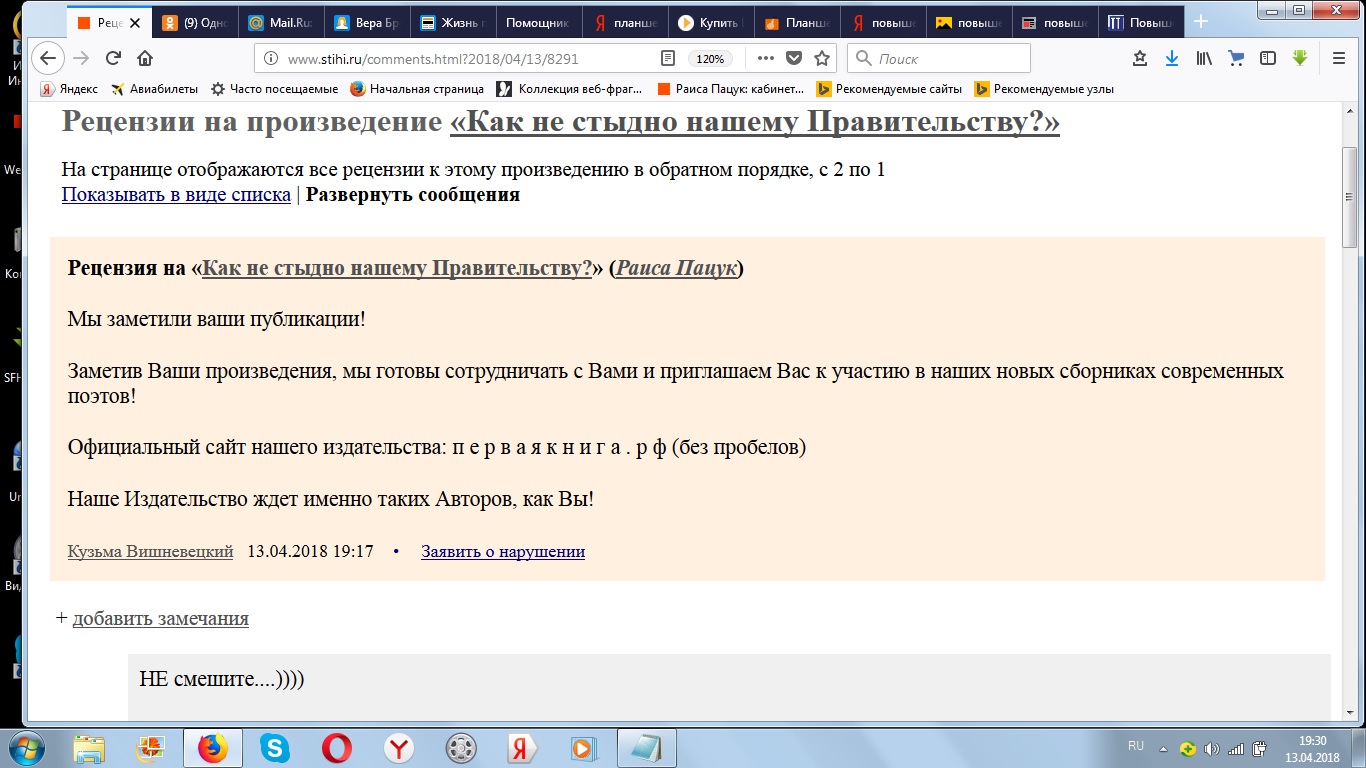
Task: Bookmark this page with the star
Action: pos(821,58)
